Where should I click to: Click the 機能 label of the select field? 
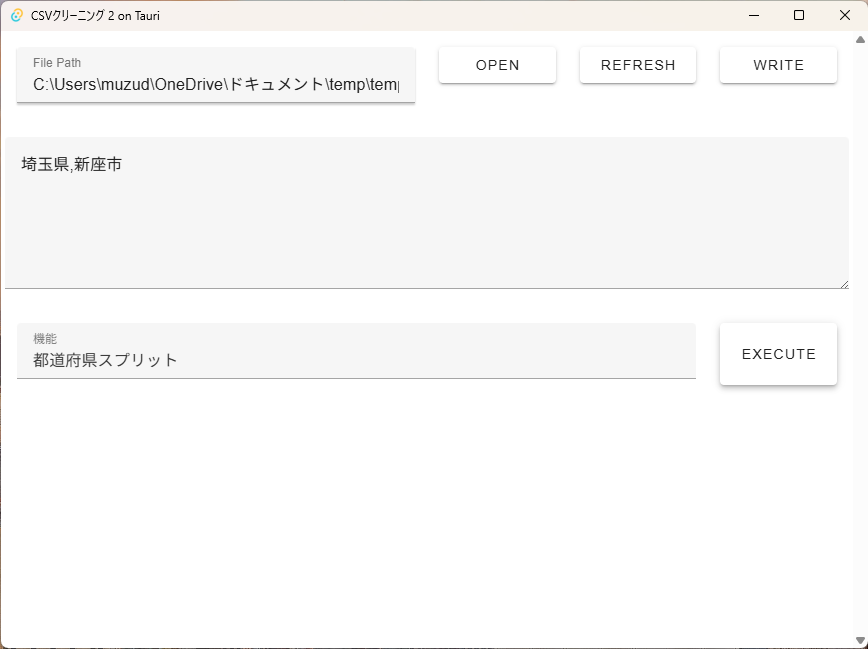click(45, 338)
